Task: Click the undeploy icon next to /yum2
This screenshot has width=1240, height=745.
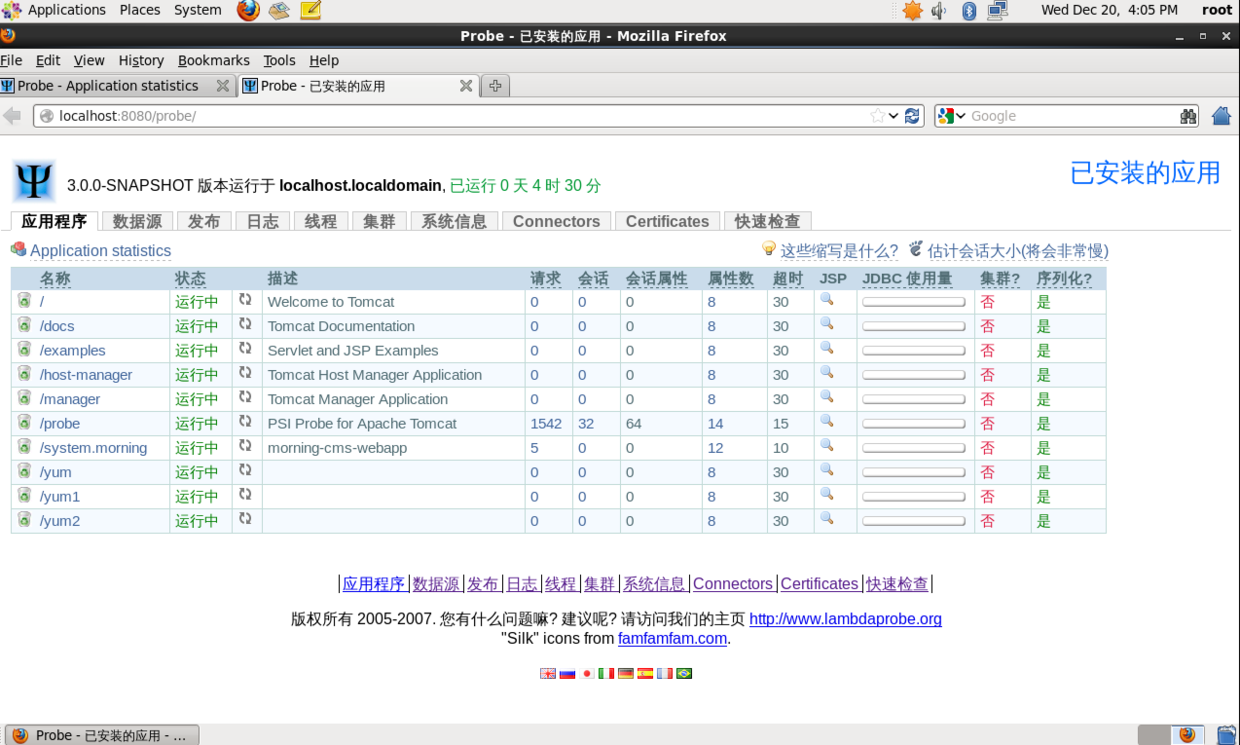Action: (x=24, y=519)
